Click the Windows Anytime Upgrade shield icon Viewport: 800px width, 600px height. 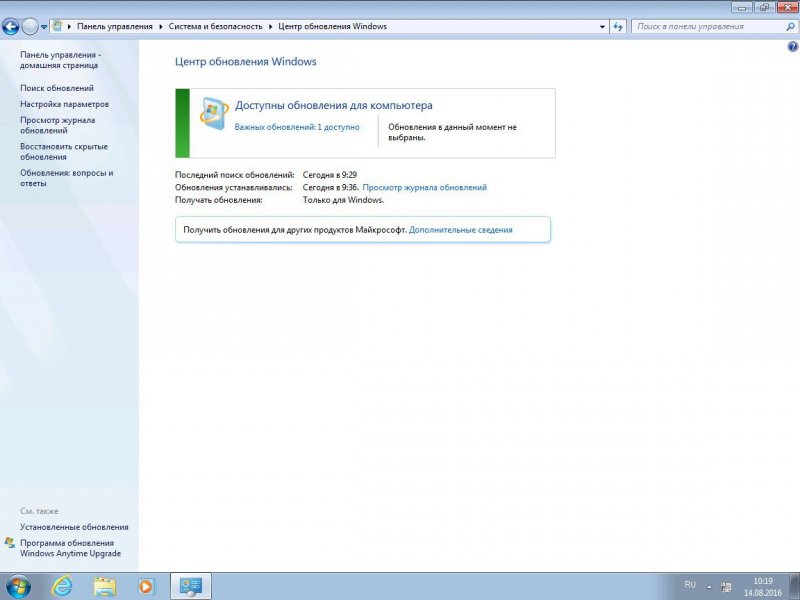10,543
